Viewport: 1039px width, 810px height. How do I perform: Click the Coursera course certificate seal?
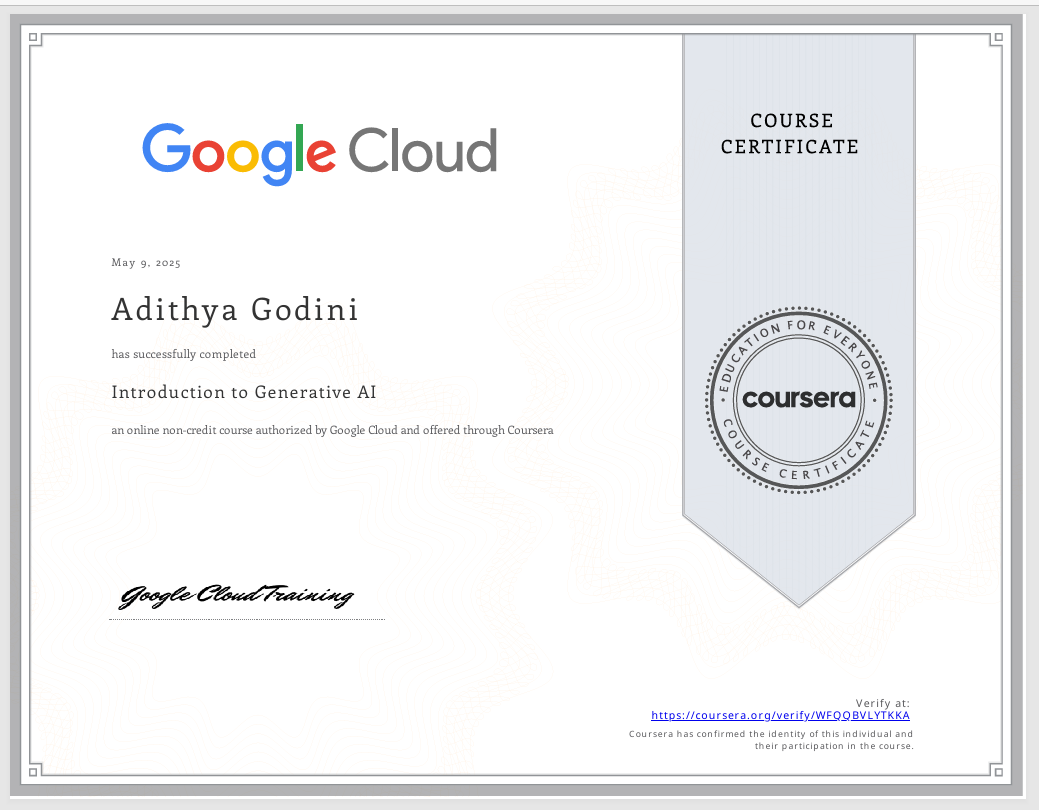click(798, 400)
